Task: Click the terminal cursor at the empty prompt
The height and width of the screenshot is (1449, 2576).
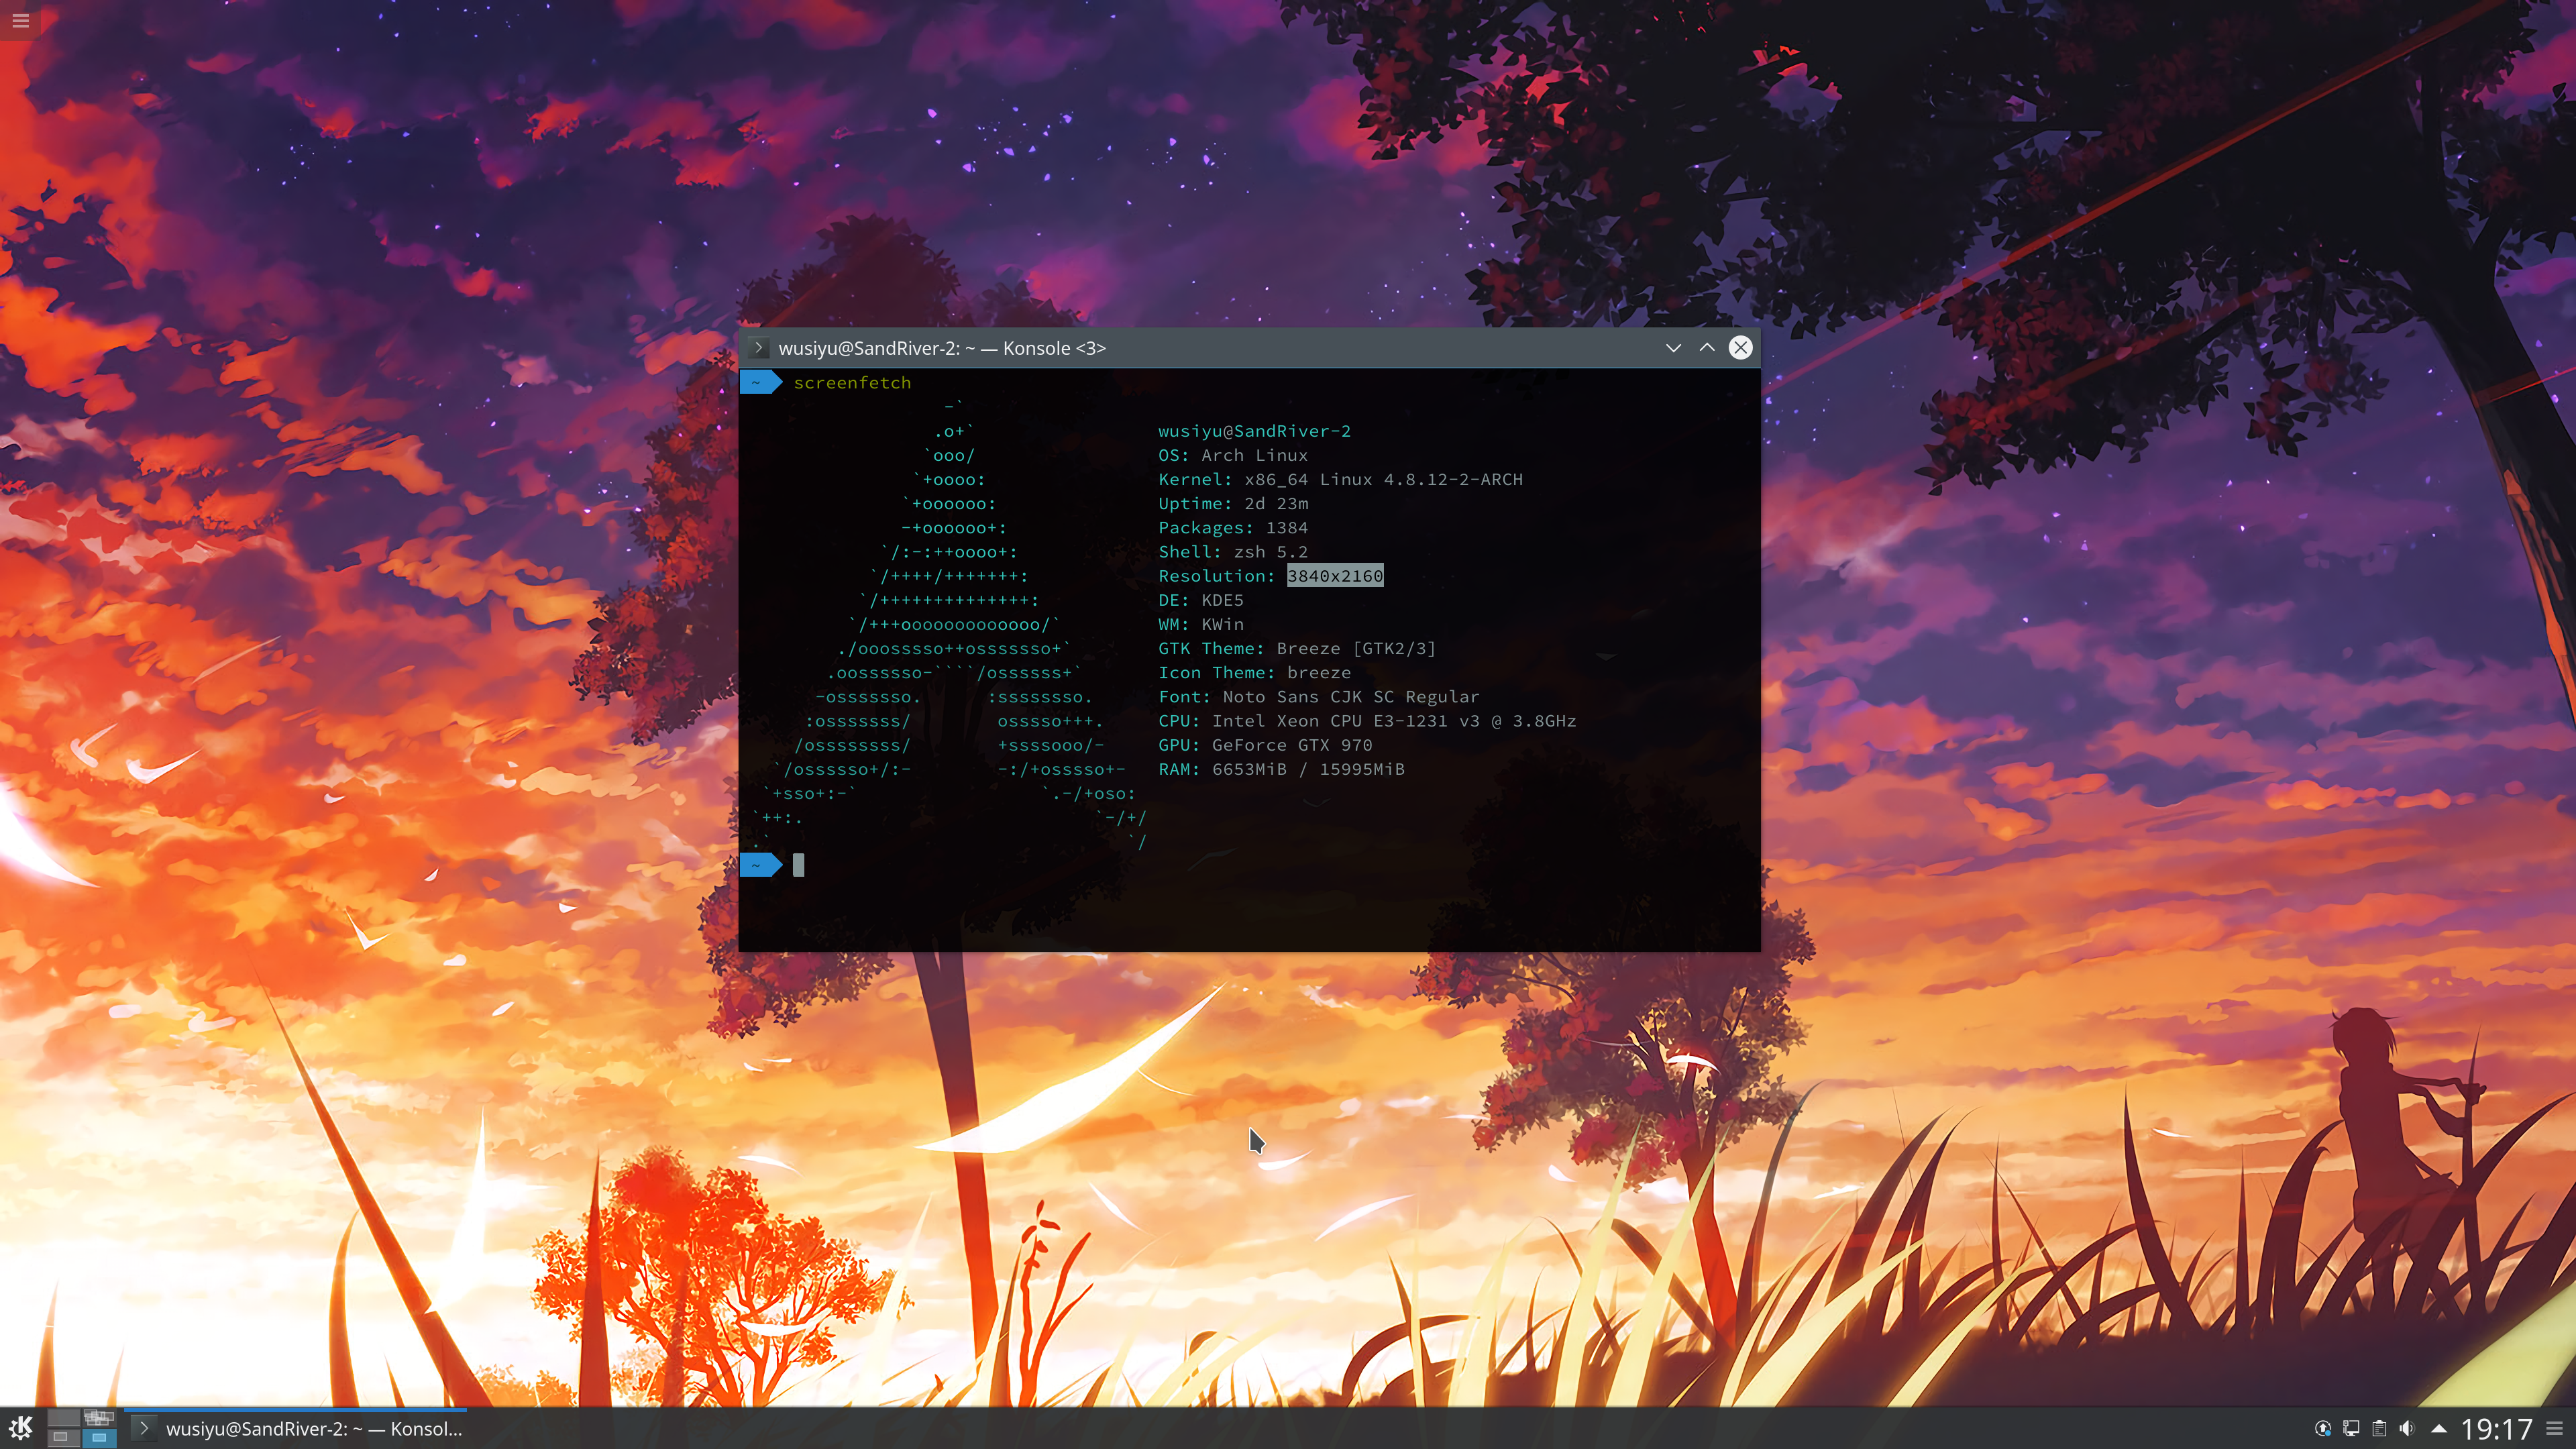Action: pos(798,865)
